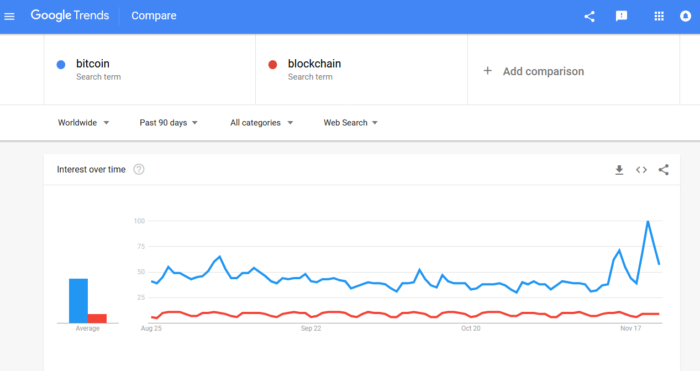Click the blue bitcoin color dot
Viewport: 700px width, 371px height.
pos(61,65)
